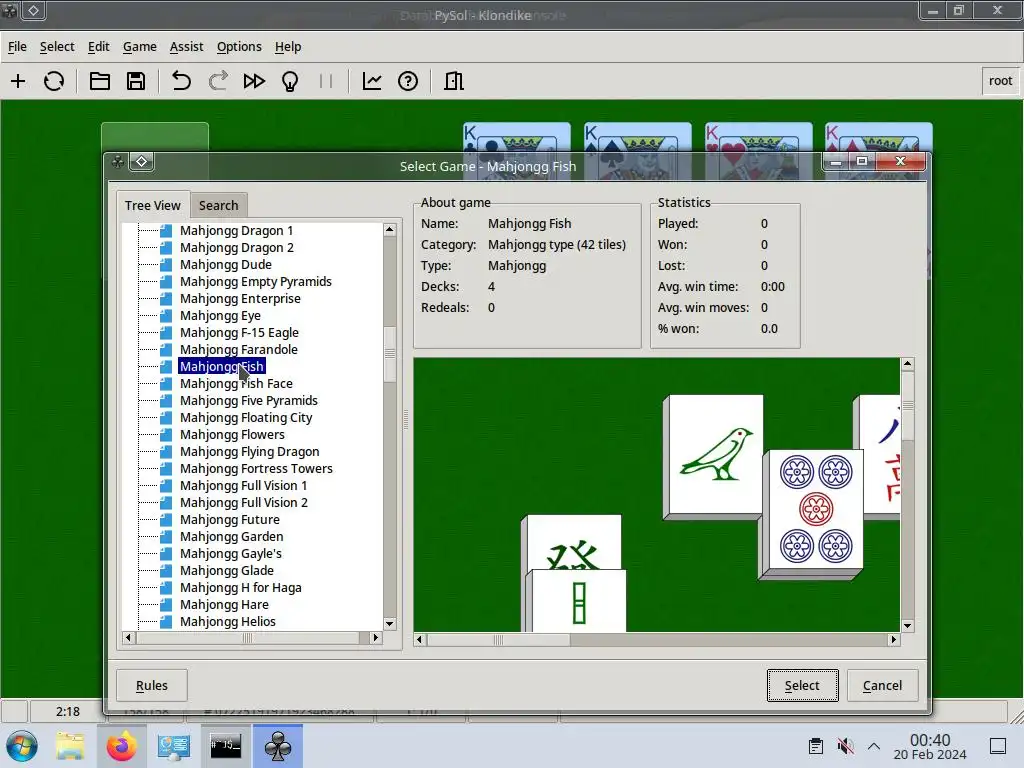
Task: Select Mahjongg Helios entry
Action: coord(228,621)
